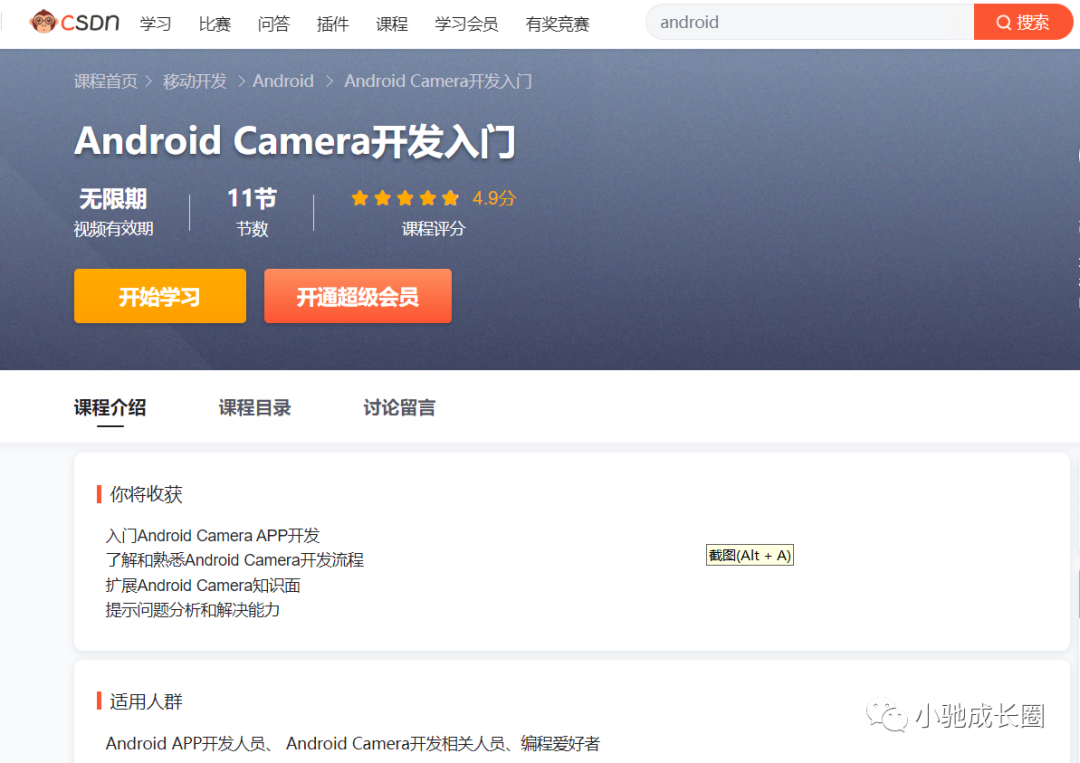Click the line 扩展Android Camera知识面
The height and width of the screenshot is (763, 1080).
pos(203,585)
